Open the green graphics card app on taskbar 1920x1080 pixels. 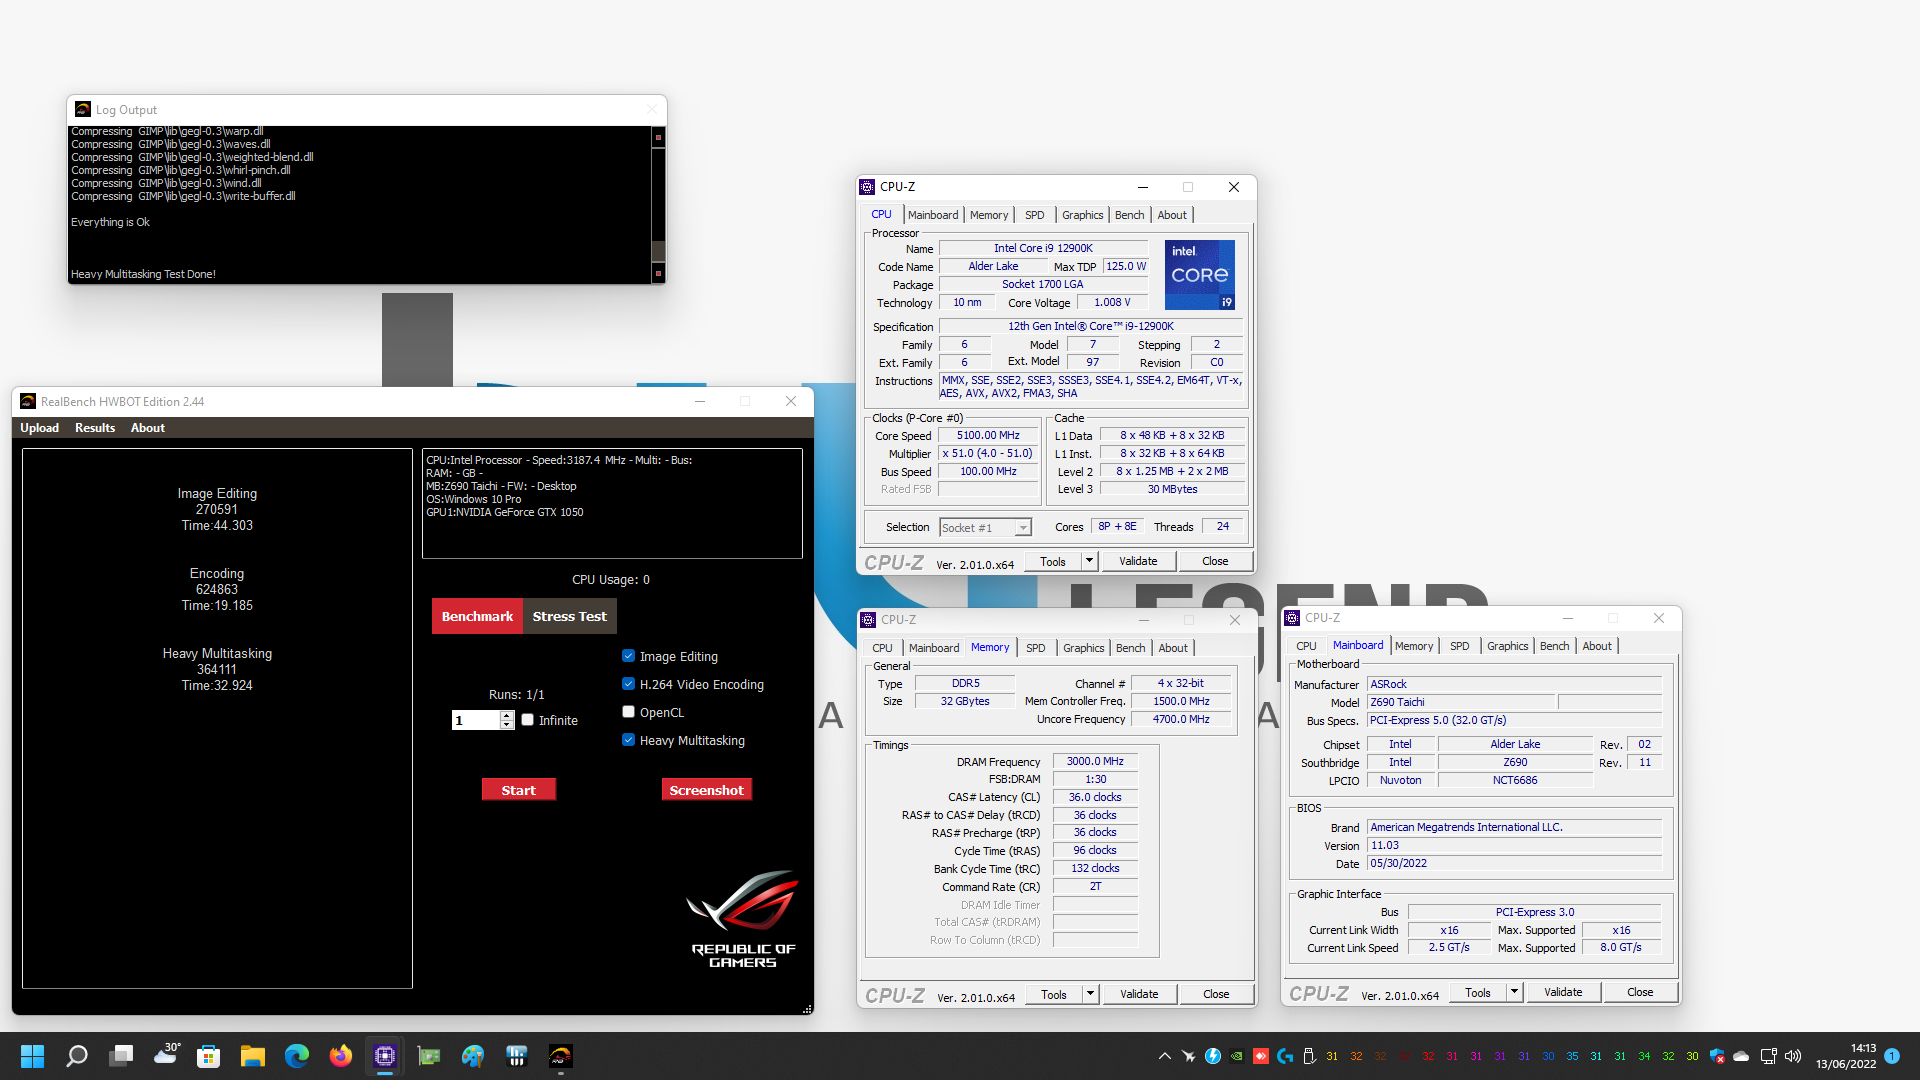pyautogui.click(x=429, y=1056)
